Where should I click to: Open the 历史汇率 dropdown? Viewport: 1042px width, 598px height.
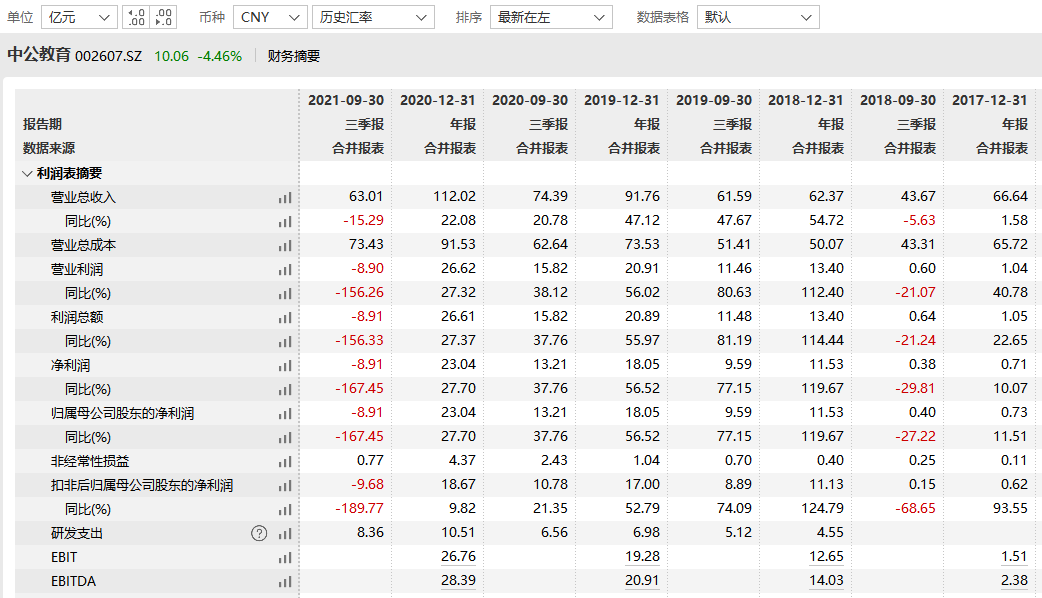373,17
